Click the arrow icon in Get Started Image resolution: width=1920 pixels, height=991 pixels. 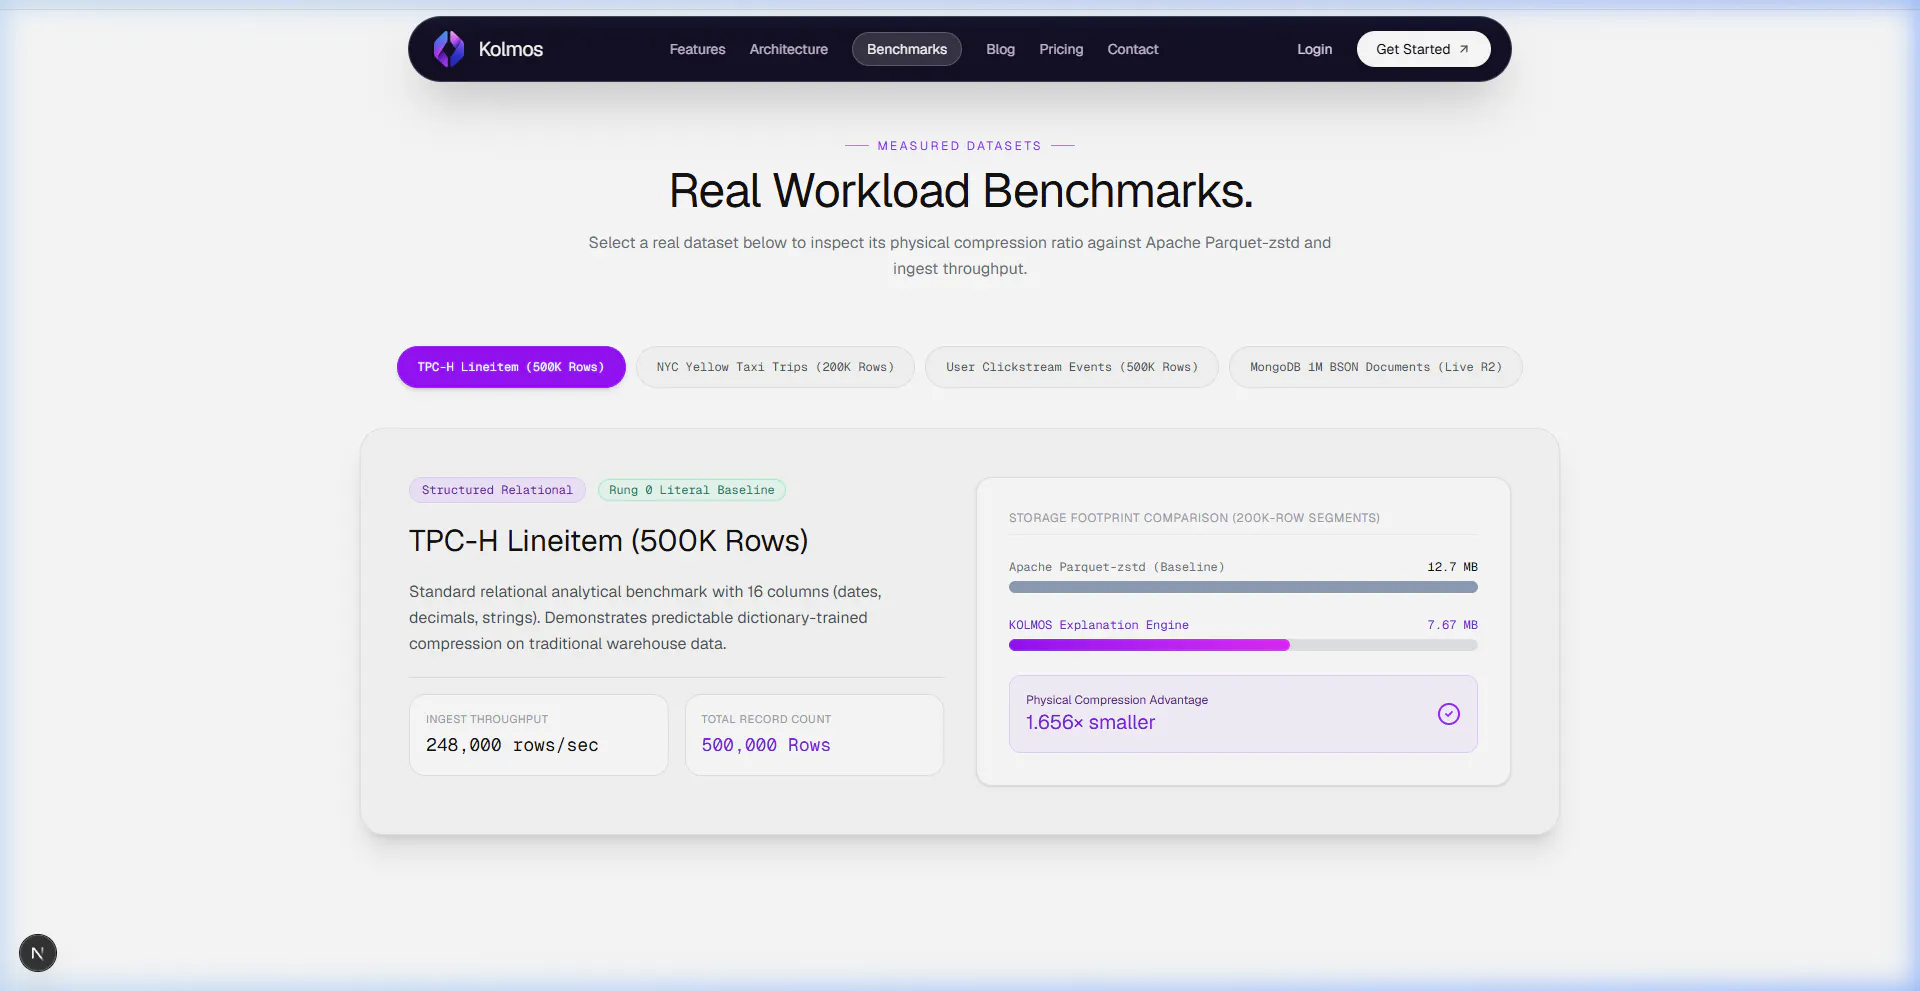[1464, 49]
